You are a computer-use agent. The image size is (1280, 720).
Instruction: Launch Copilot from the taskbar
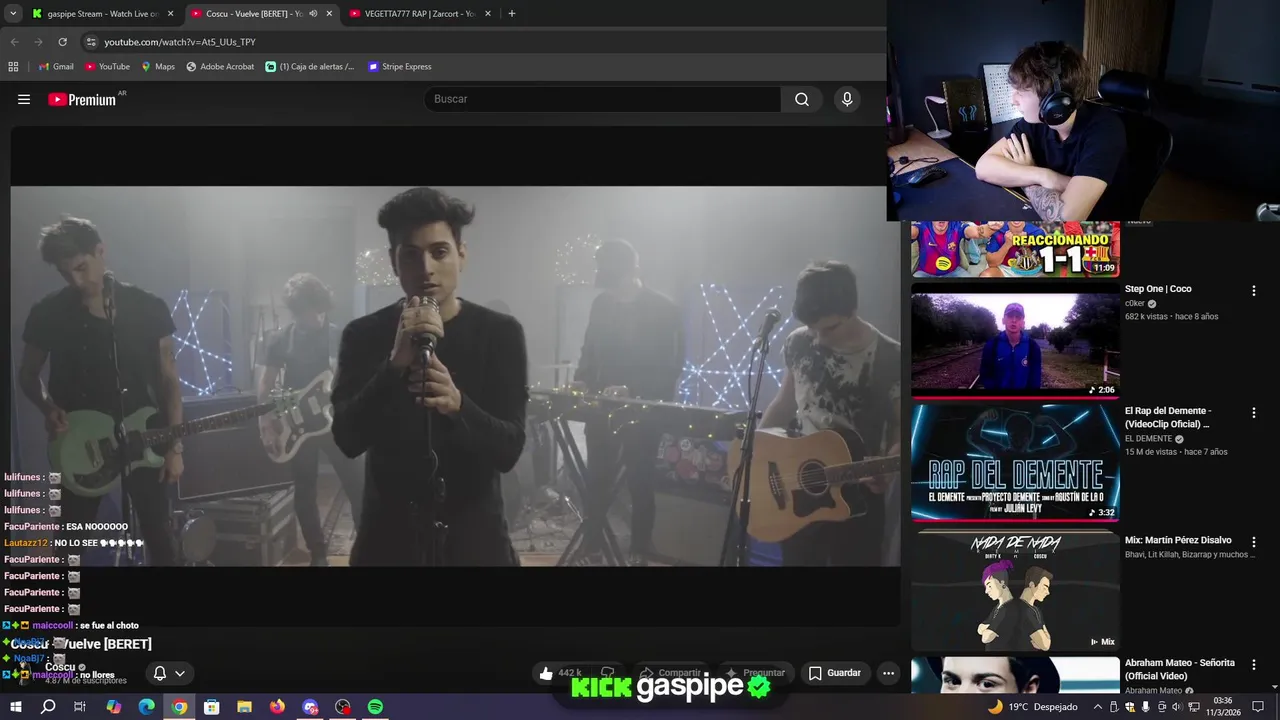[x=113, y=707]
